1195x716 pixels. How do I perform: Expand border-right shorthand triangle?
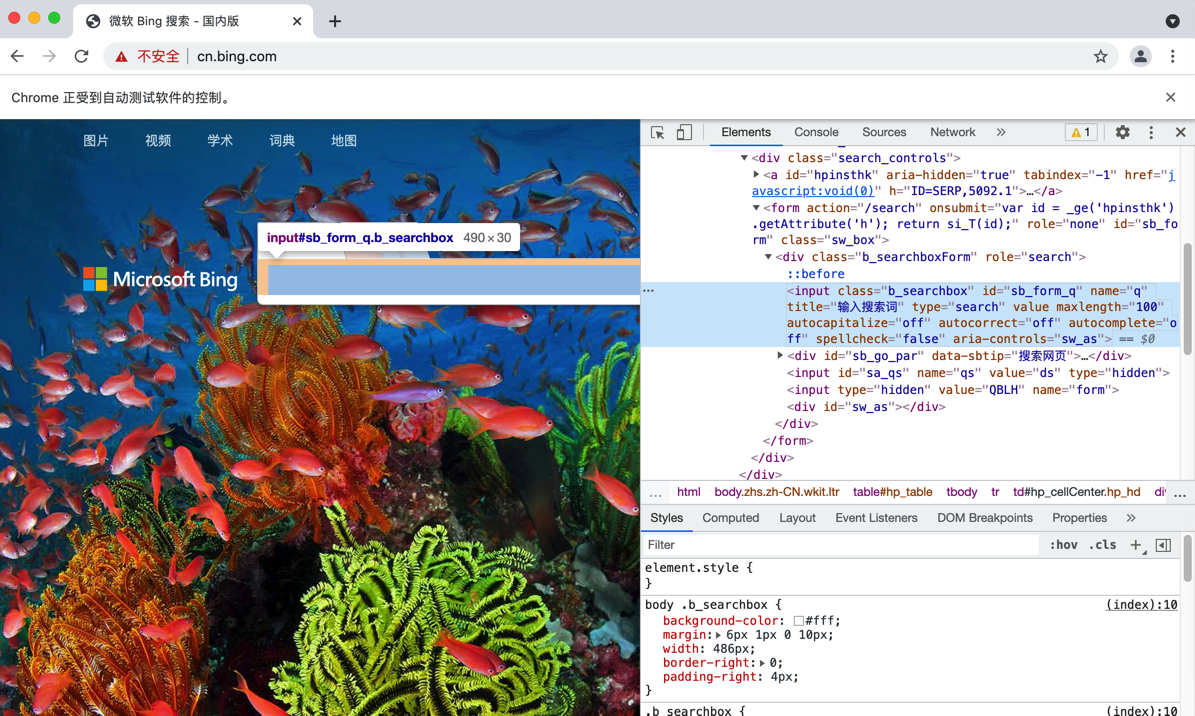click(761, 663)
